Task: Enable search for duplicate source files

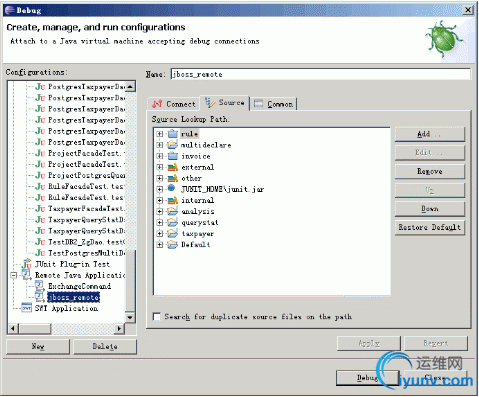Action: (x=157, y=316)
